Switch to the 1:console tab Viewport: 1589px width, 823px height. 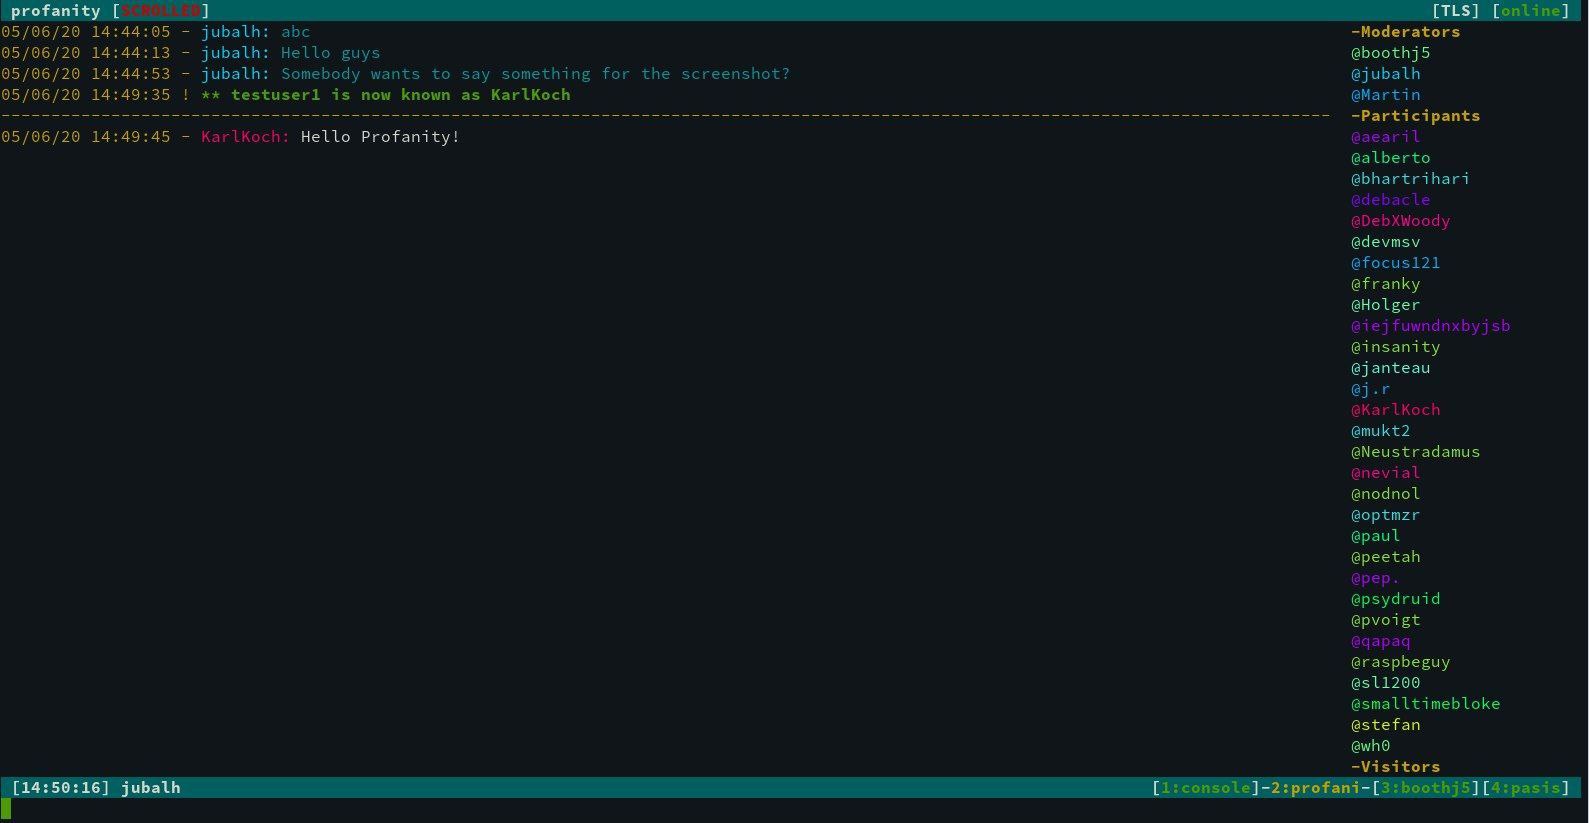pos(1205,787)
